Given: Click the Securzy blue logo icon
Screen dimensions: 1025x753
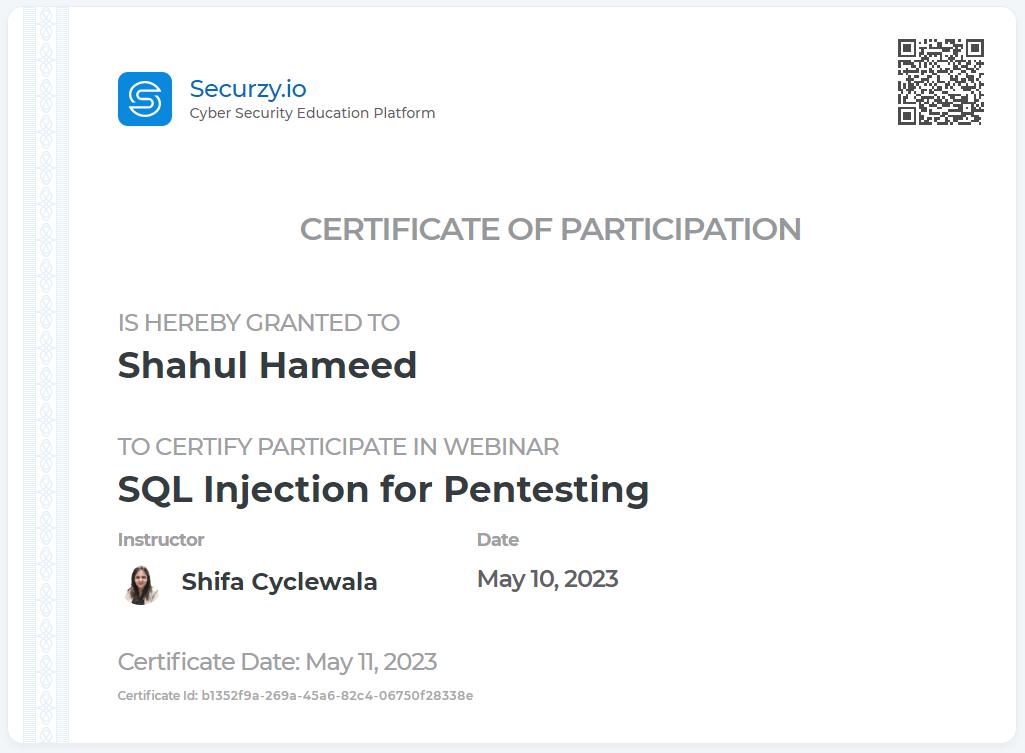Looking at the screenshot, I should tap(144, 99).
